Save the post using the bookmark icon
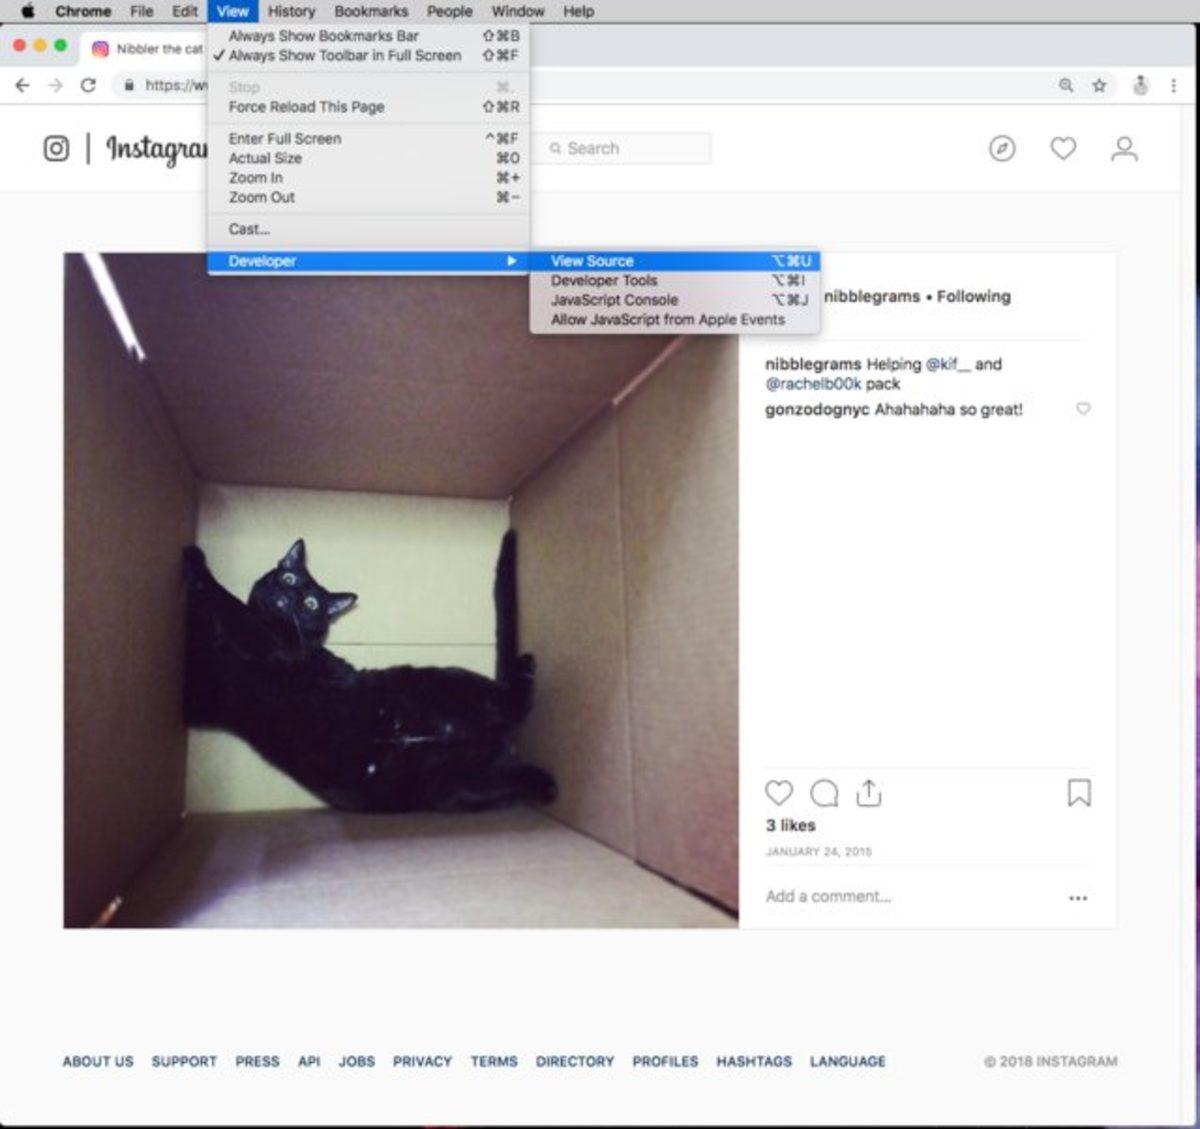This screenshot has width=1200, height=1129. click(x=1079, y=792)
